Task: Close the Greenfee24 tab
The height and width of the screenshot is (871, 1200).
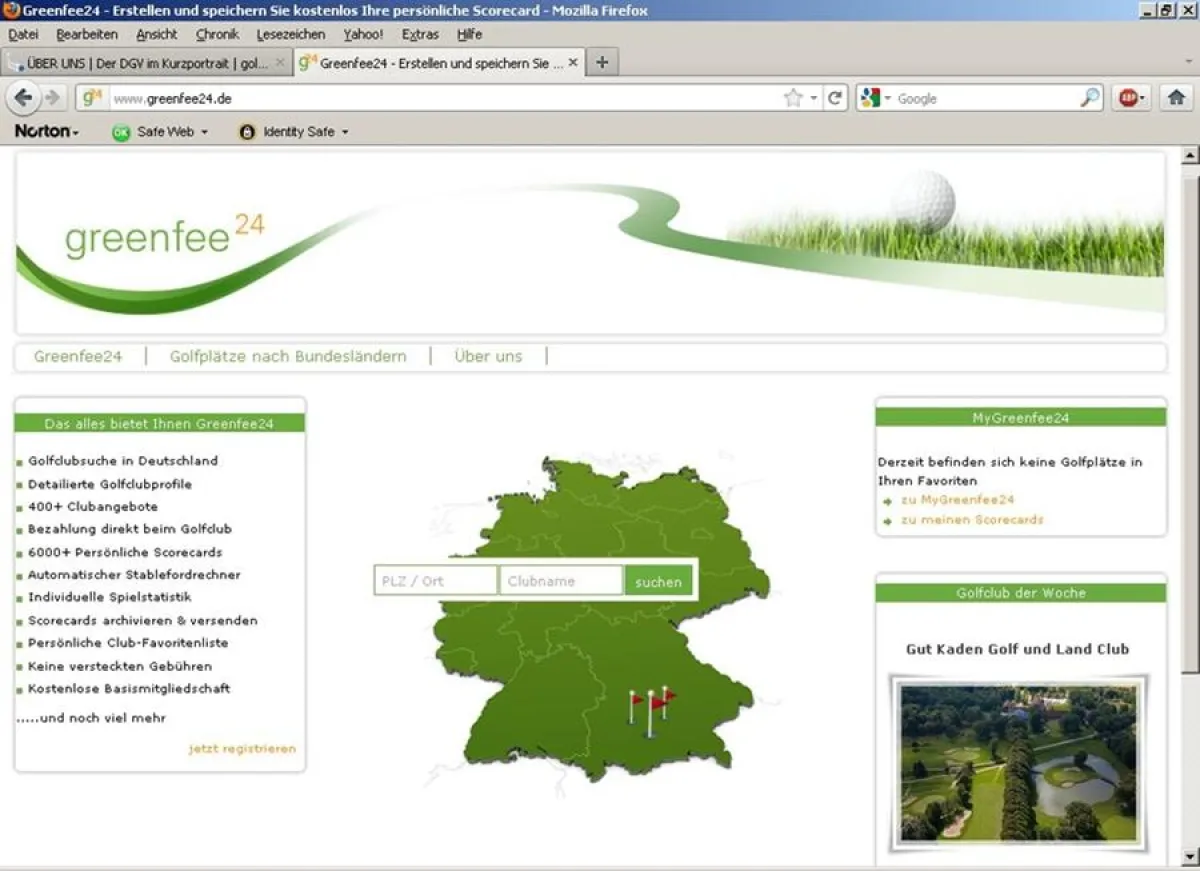Action: coord(573,62)
